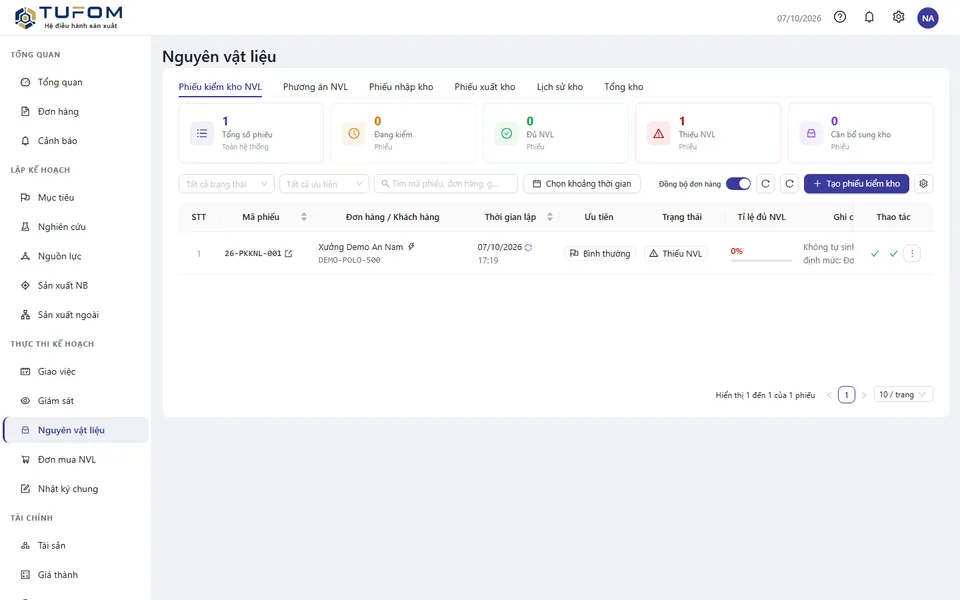Click the warning triangle icon on the Thiếu NVL card
Screen dimensions: 960x600
[659, 133]
